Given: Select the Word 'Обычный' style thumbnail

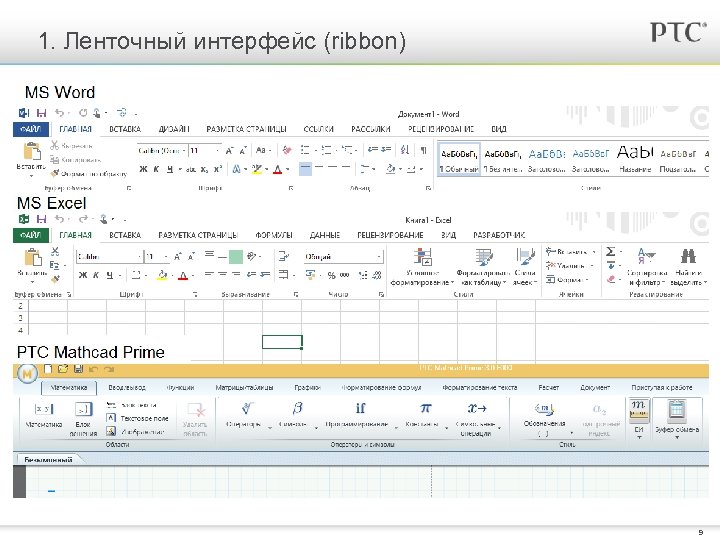Looking at the screenshot, I should point(459,159).
